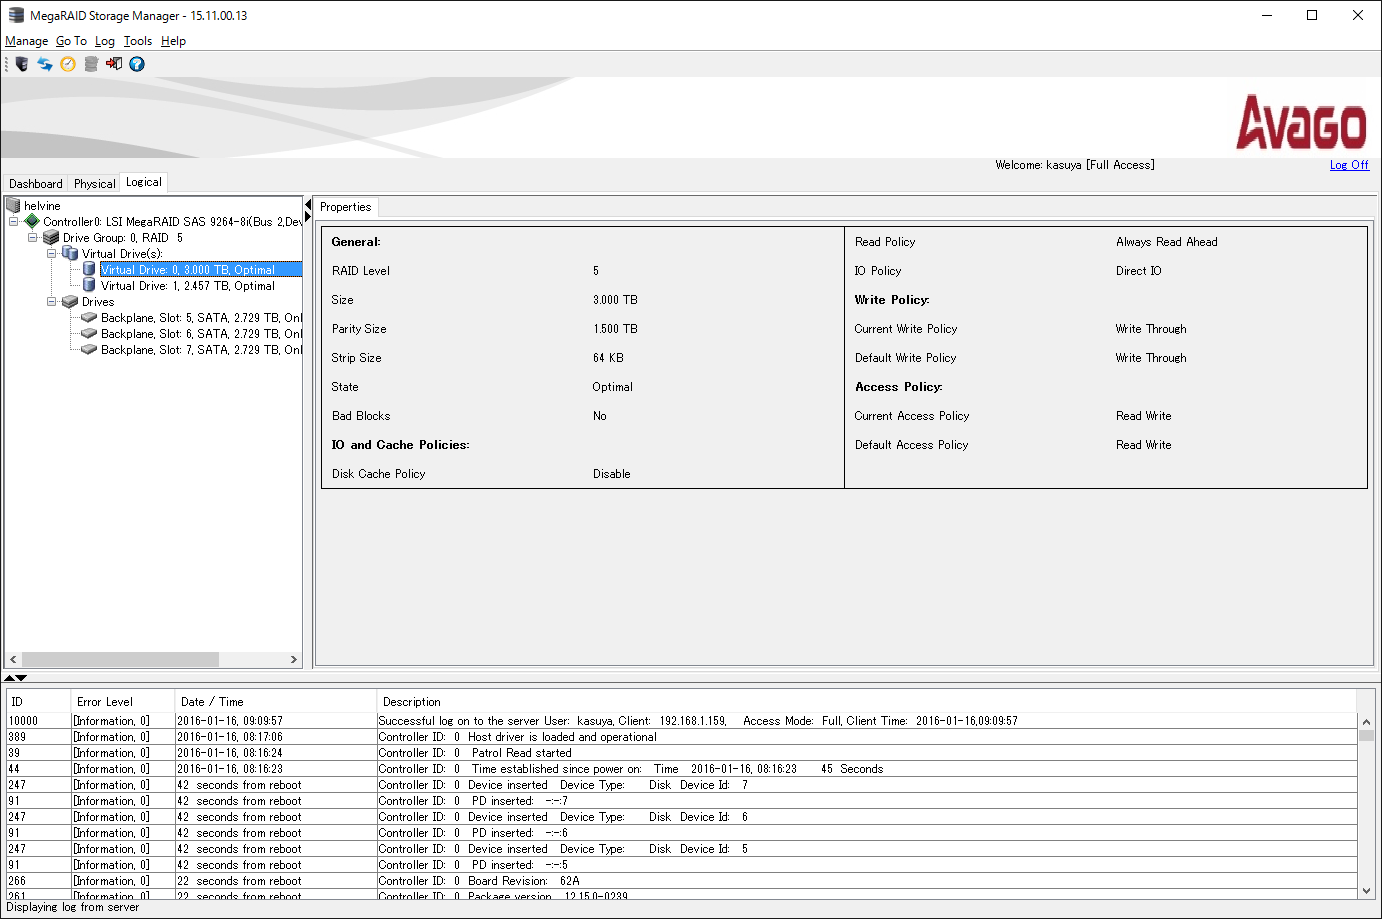Collapse the Virtual Drive(s) node

click(x=52, y=254)
